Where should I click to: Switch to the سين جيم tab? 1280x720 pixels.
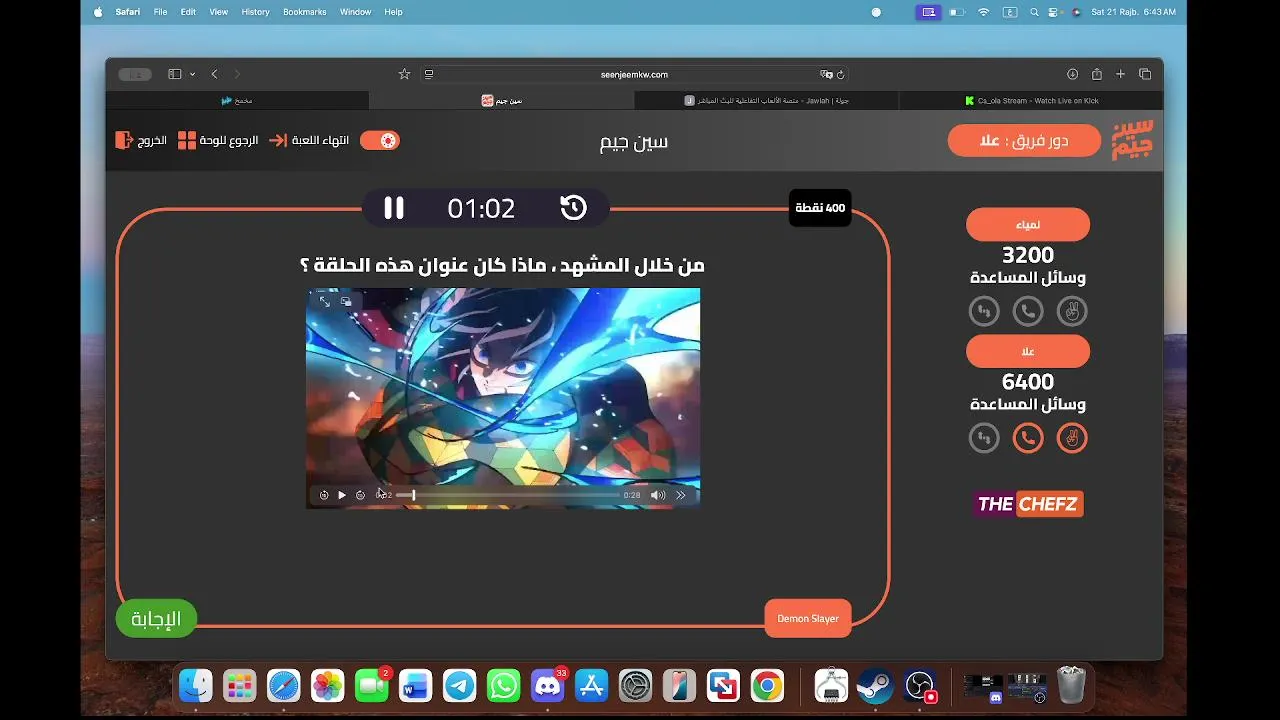[x=502, y=100]
